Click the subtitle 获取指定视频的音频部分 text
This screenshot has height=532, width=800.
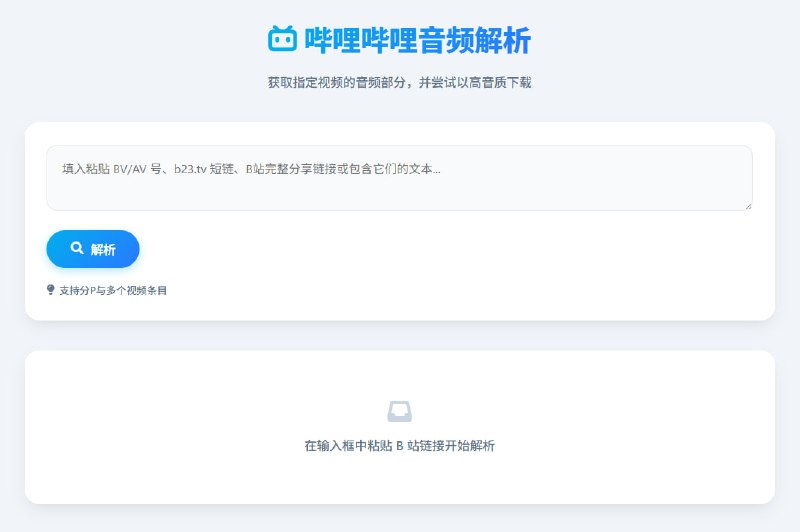337,82
